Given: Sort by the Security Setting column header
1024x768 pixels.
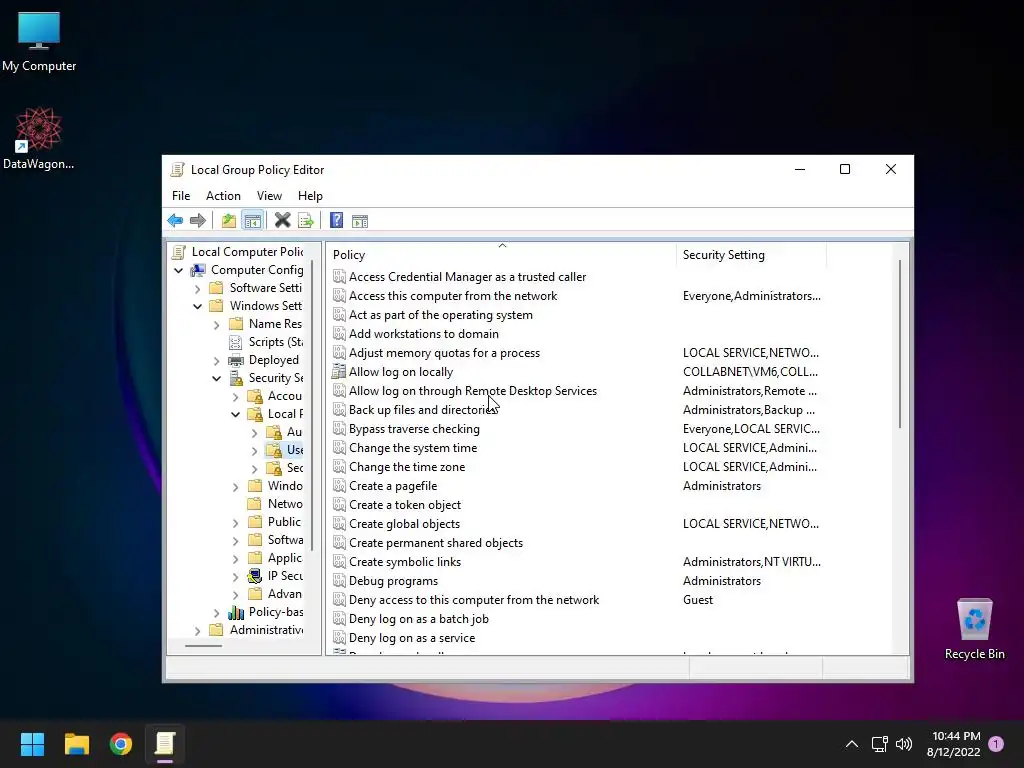Looking at the screenshot, I should coord(751,255).
